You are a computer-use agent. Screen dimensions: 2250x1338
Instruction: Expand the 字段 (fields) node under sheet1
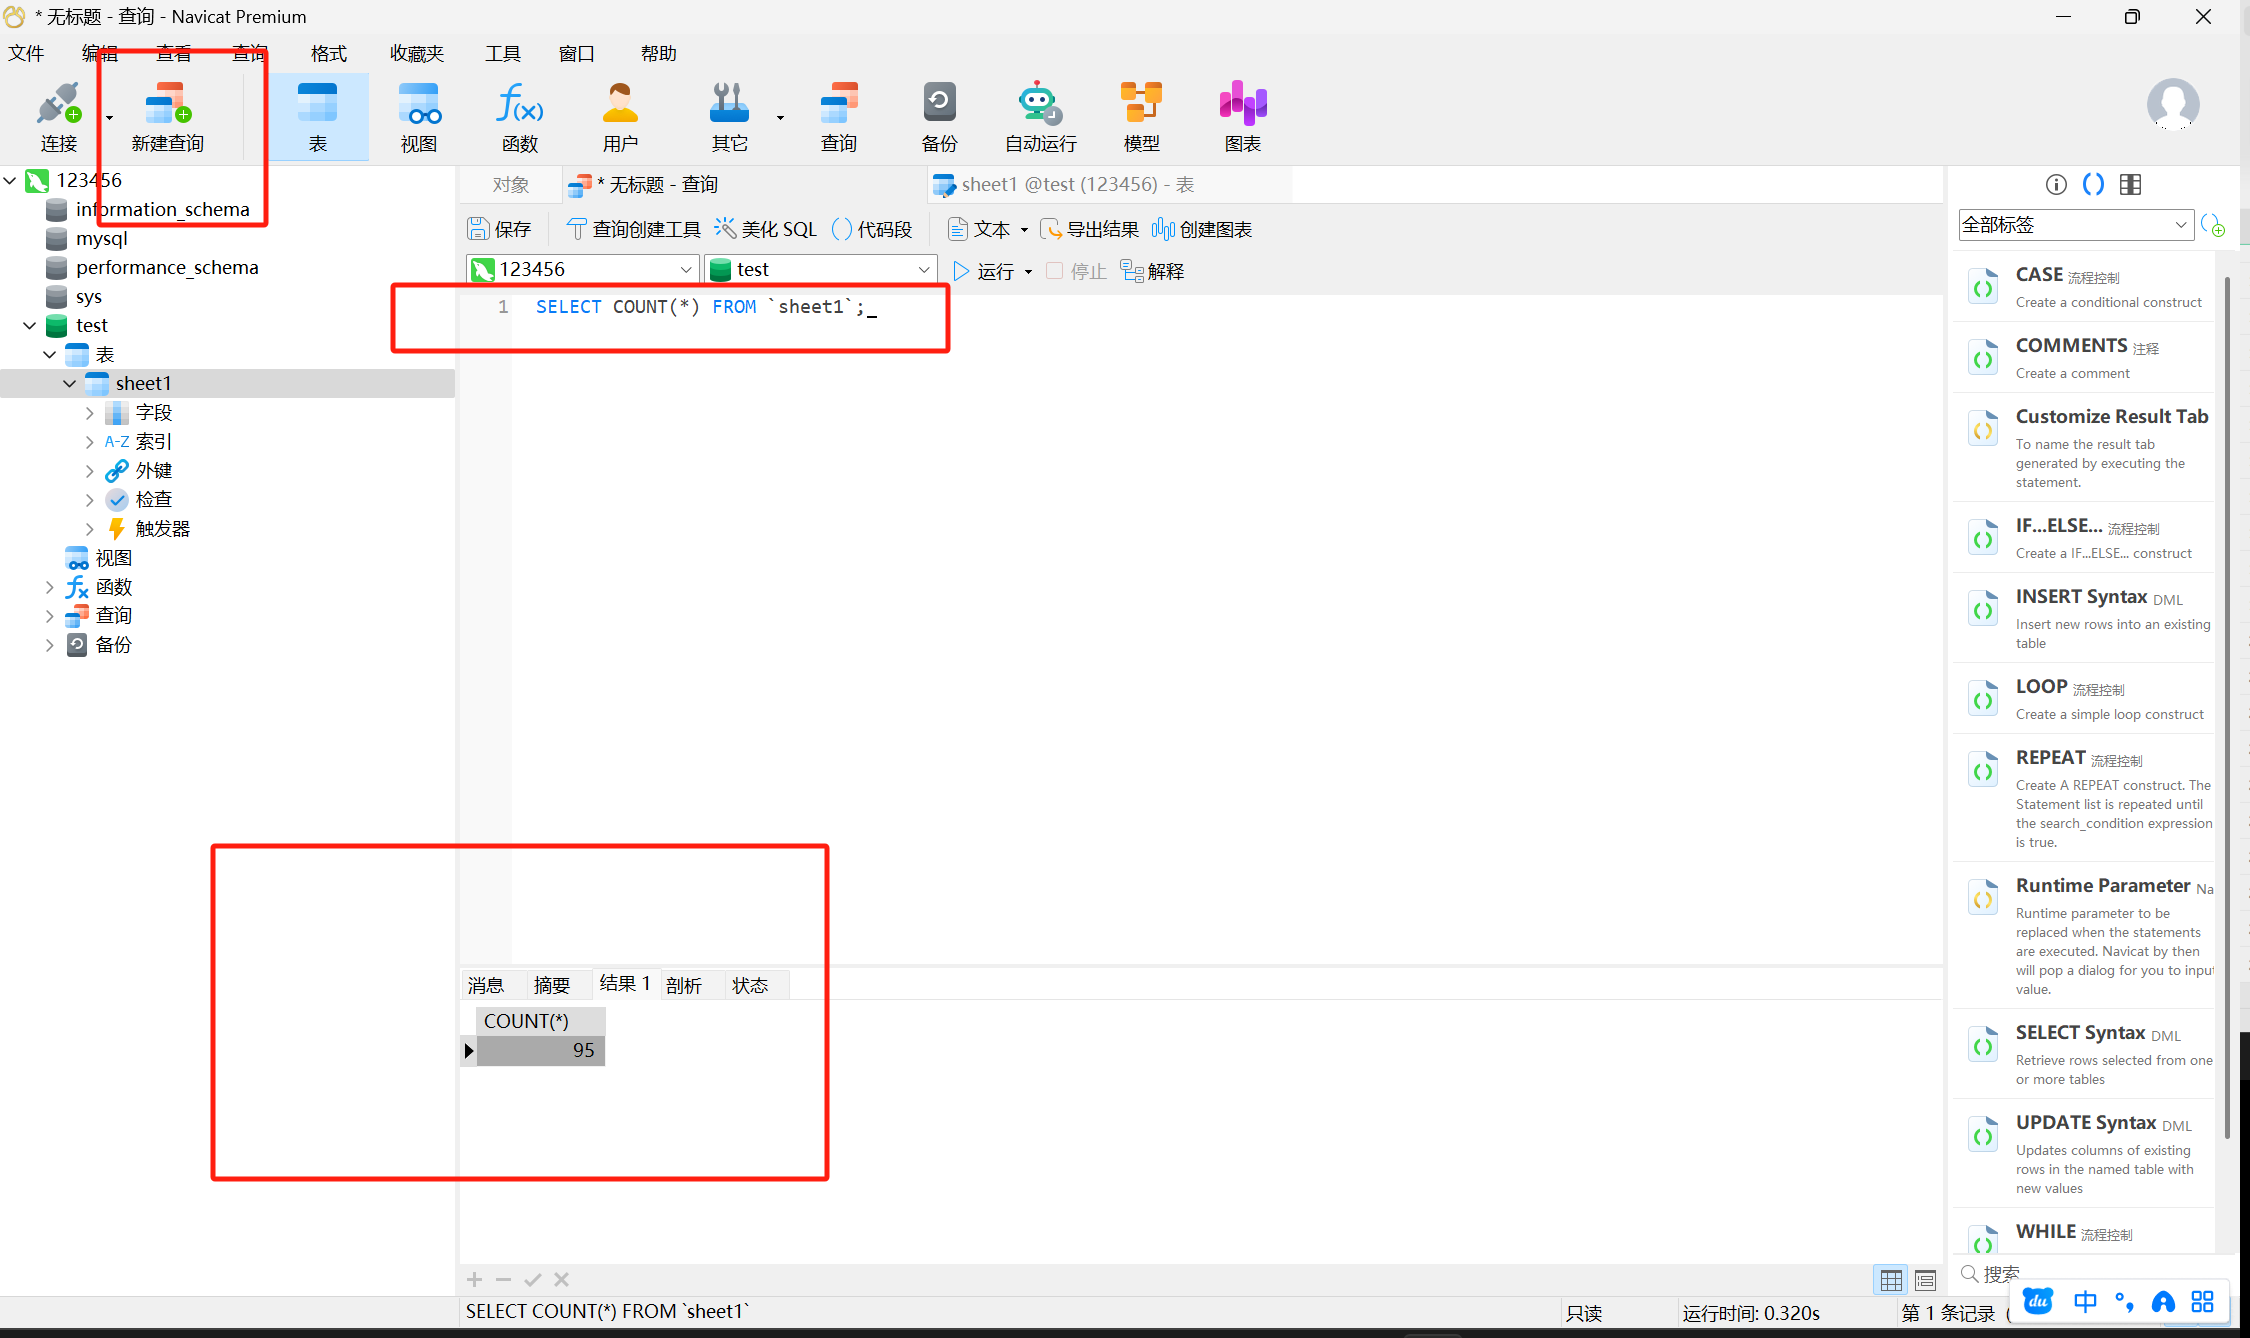90,412
